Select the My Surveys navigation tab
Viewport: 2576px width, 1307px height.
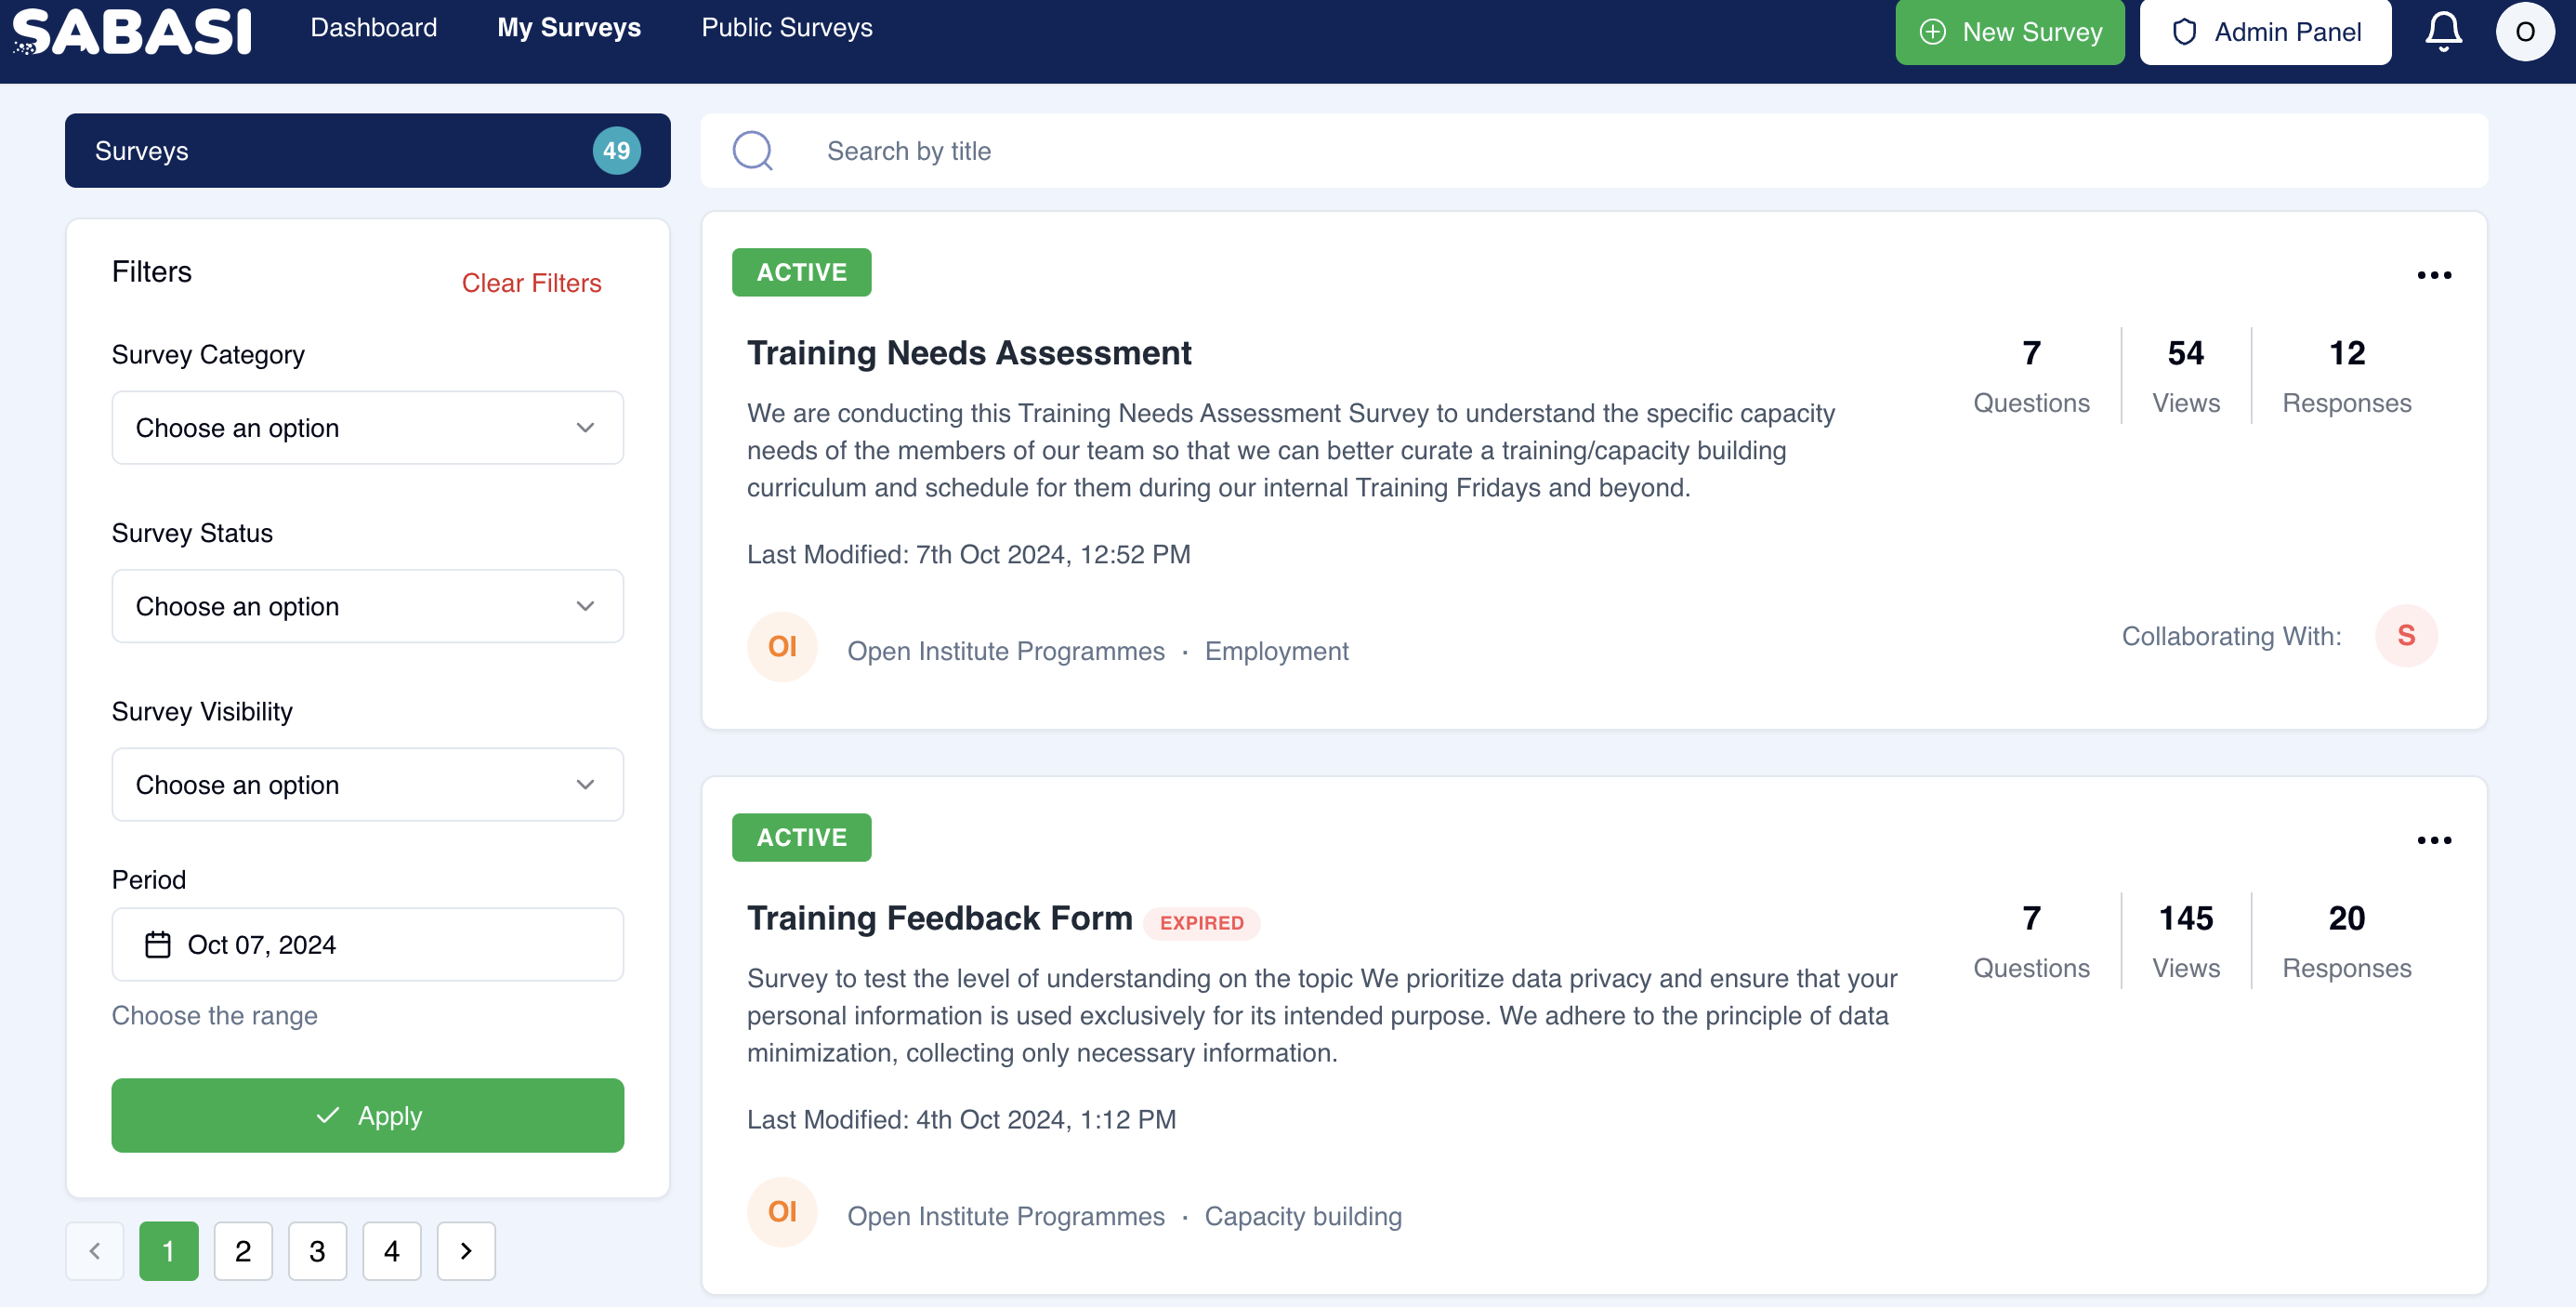[568, 28]
